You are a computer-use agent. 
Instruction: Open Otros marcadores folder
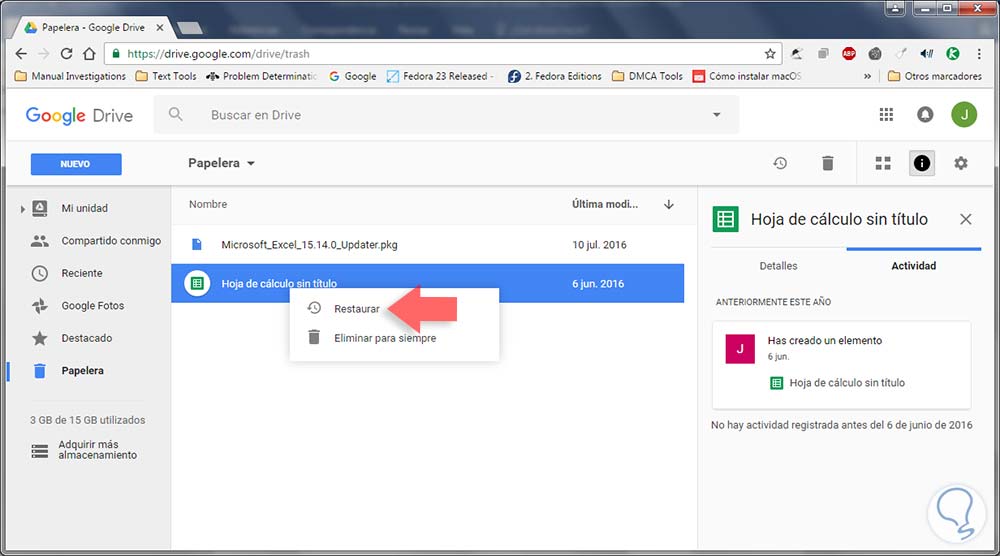(935, 76)
